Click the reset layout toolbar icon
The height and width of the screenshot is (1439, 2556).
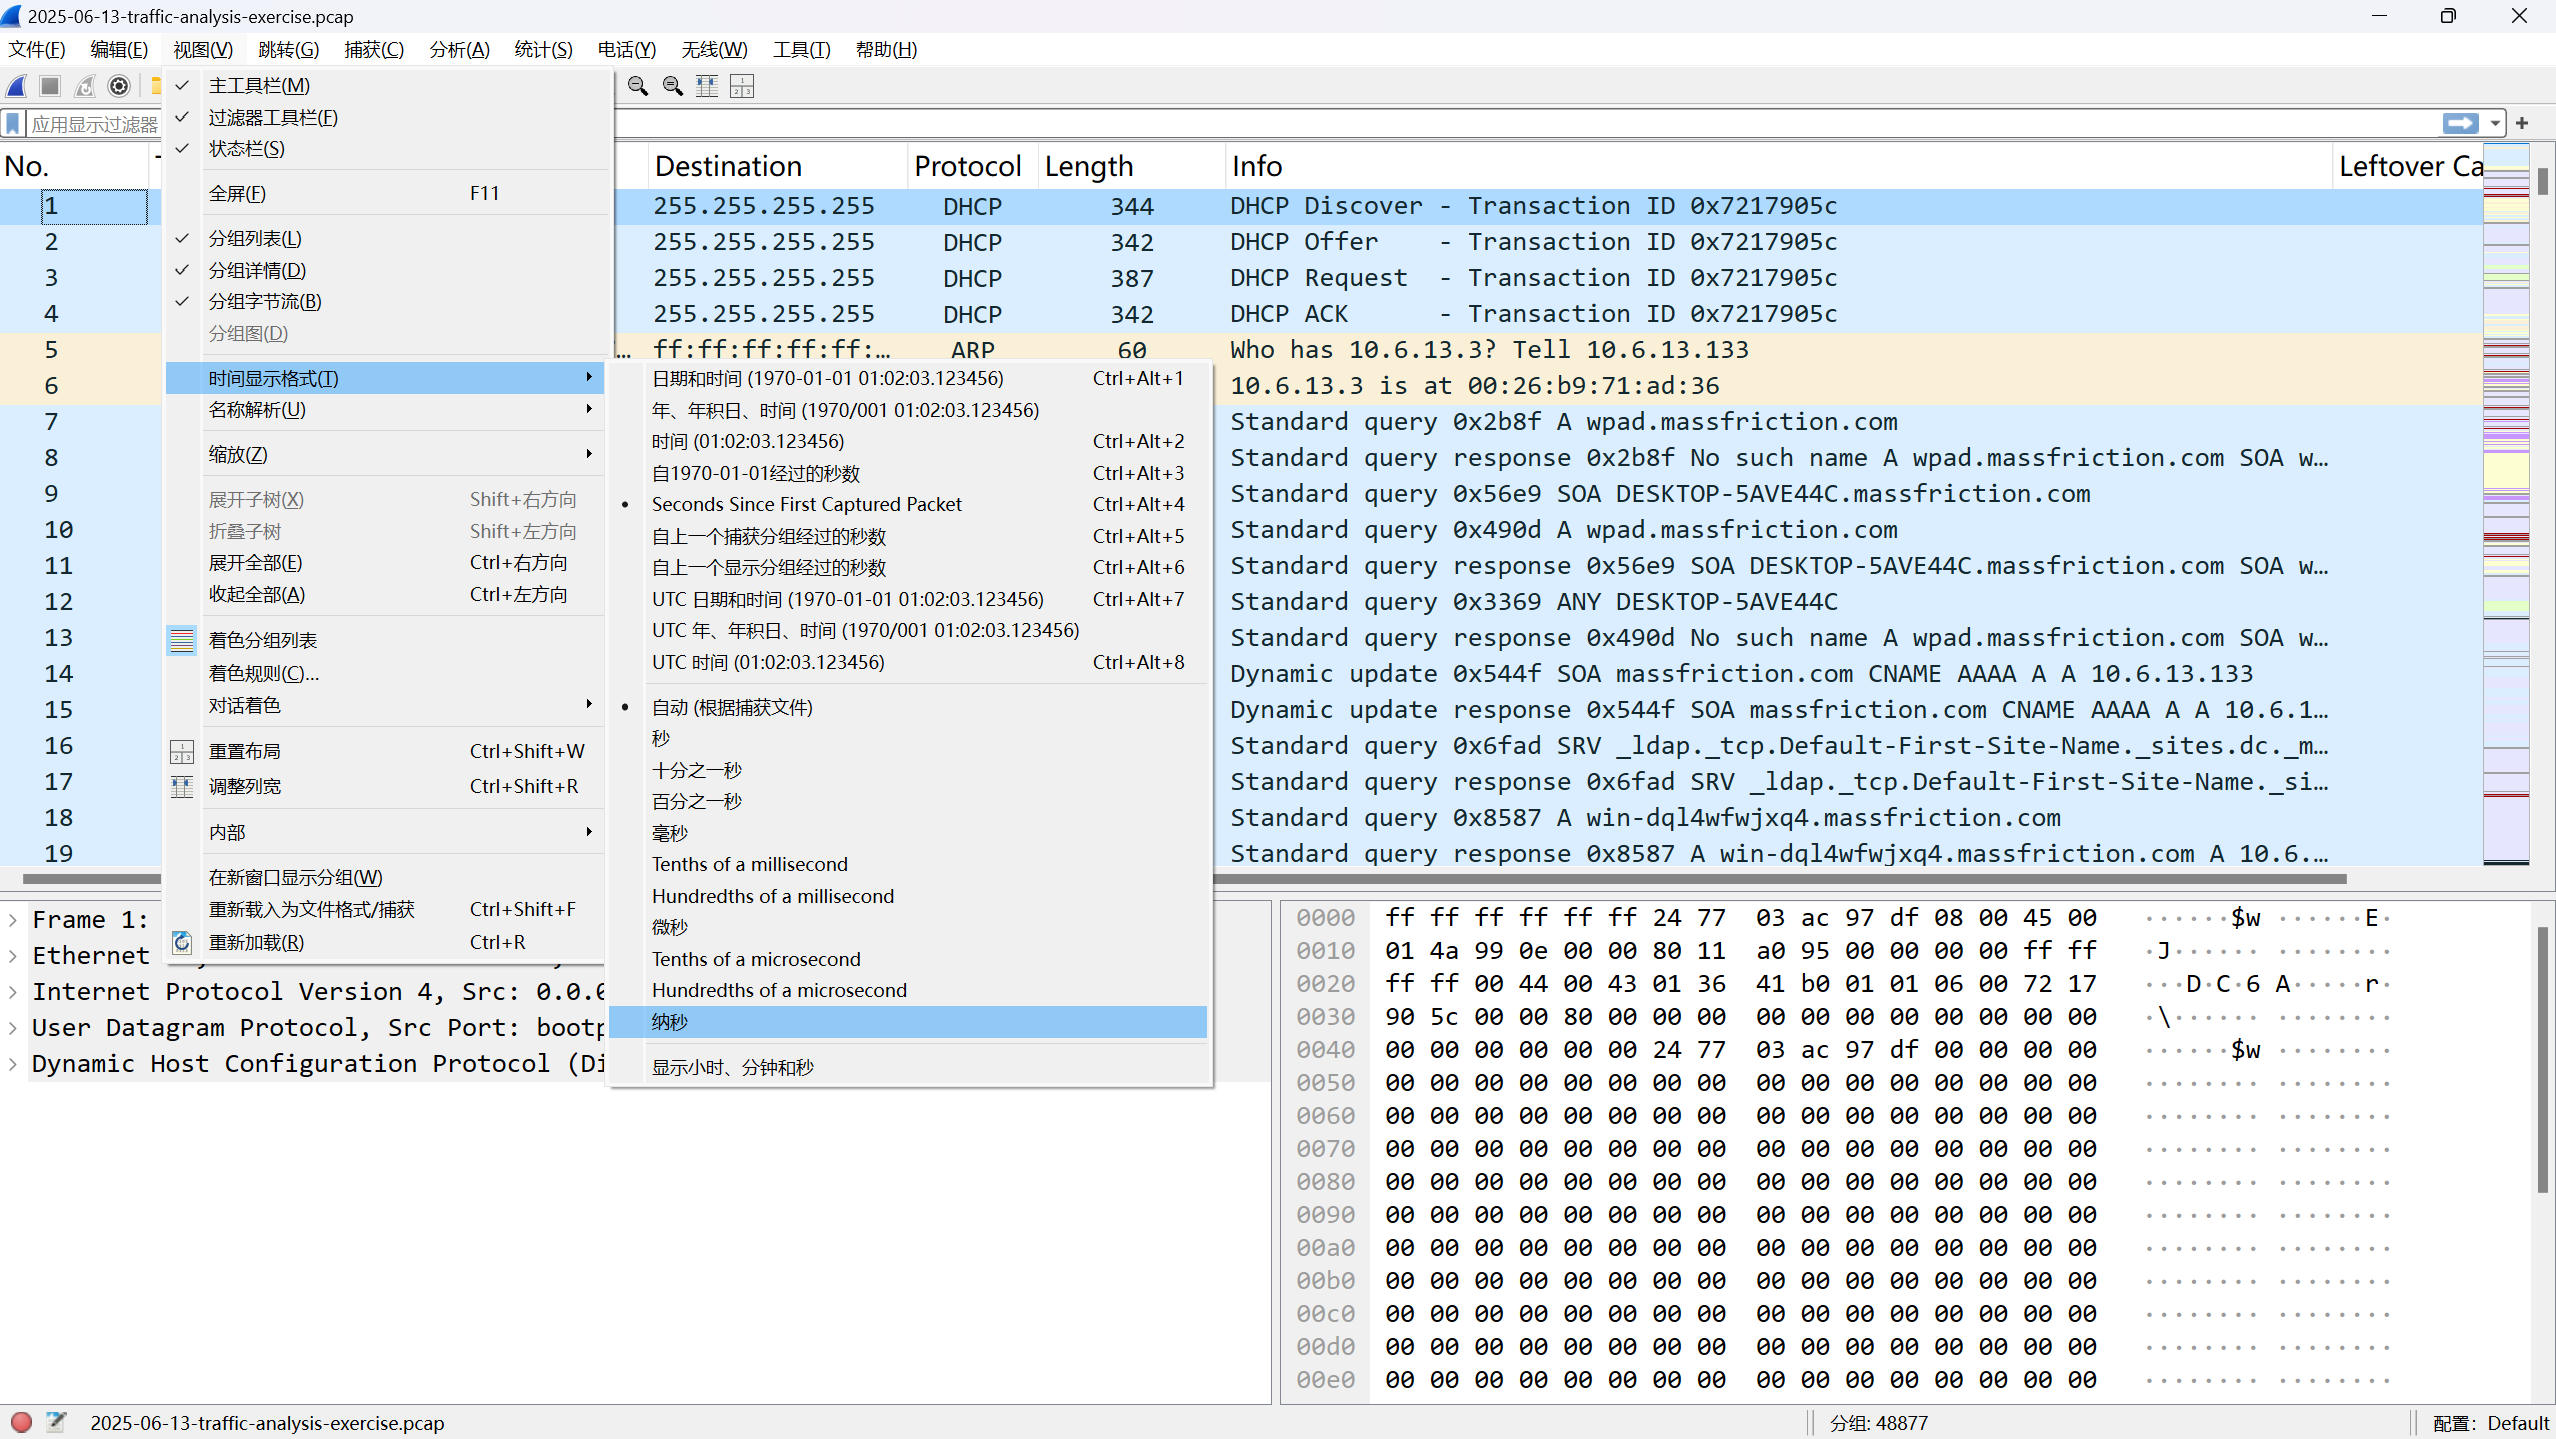click(x=742, y=86)
